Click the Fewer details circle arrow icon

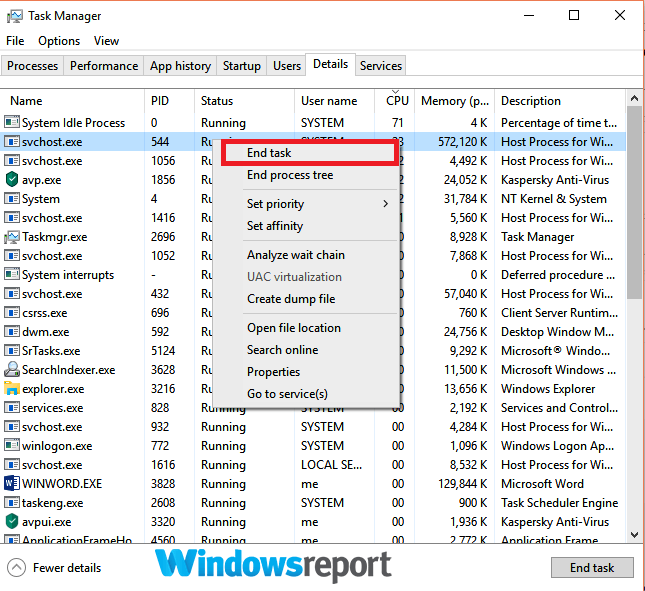[x=16, y=568]
